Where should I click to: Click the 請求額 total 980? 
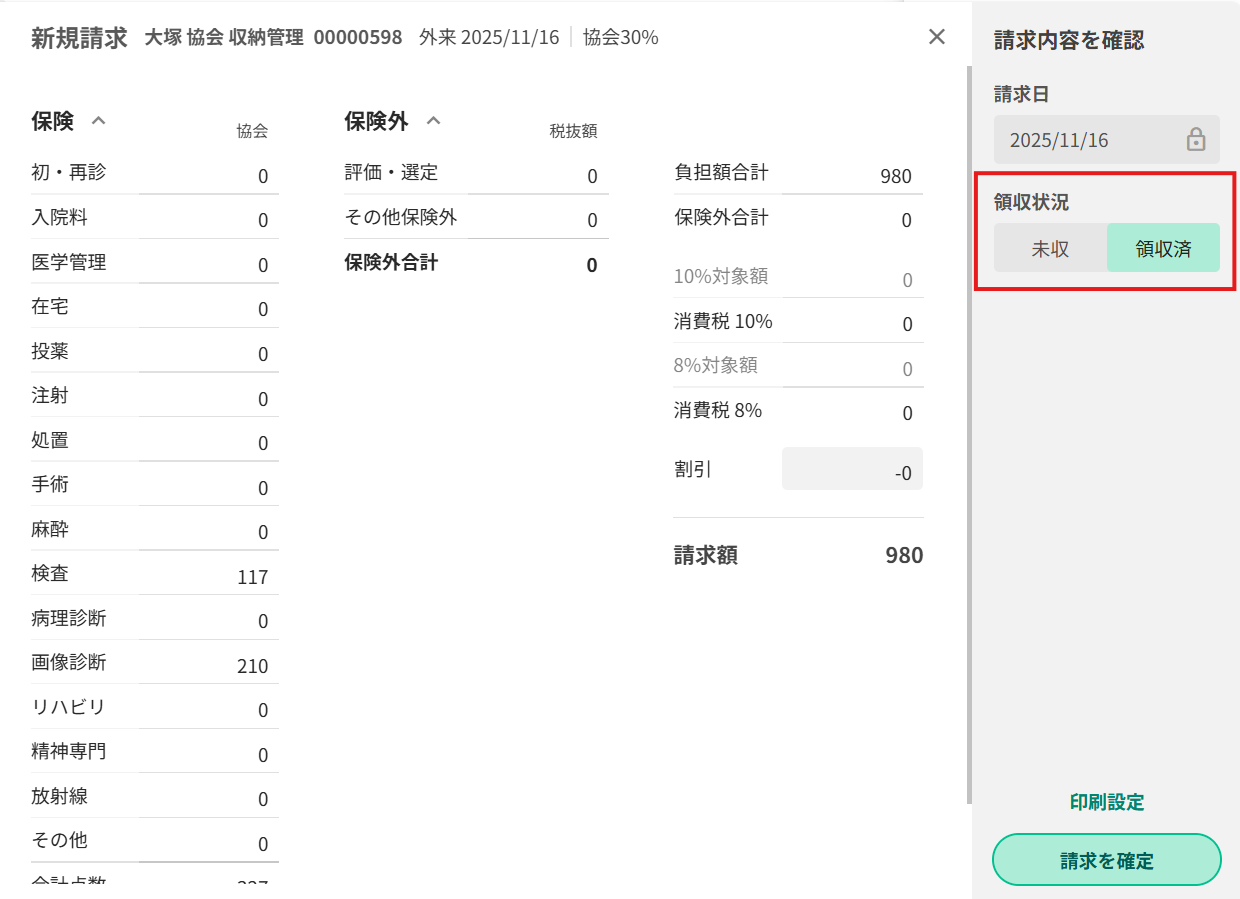point(903,556)
